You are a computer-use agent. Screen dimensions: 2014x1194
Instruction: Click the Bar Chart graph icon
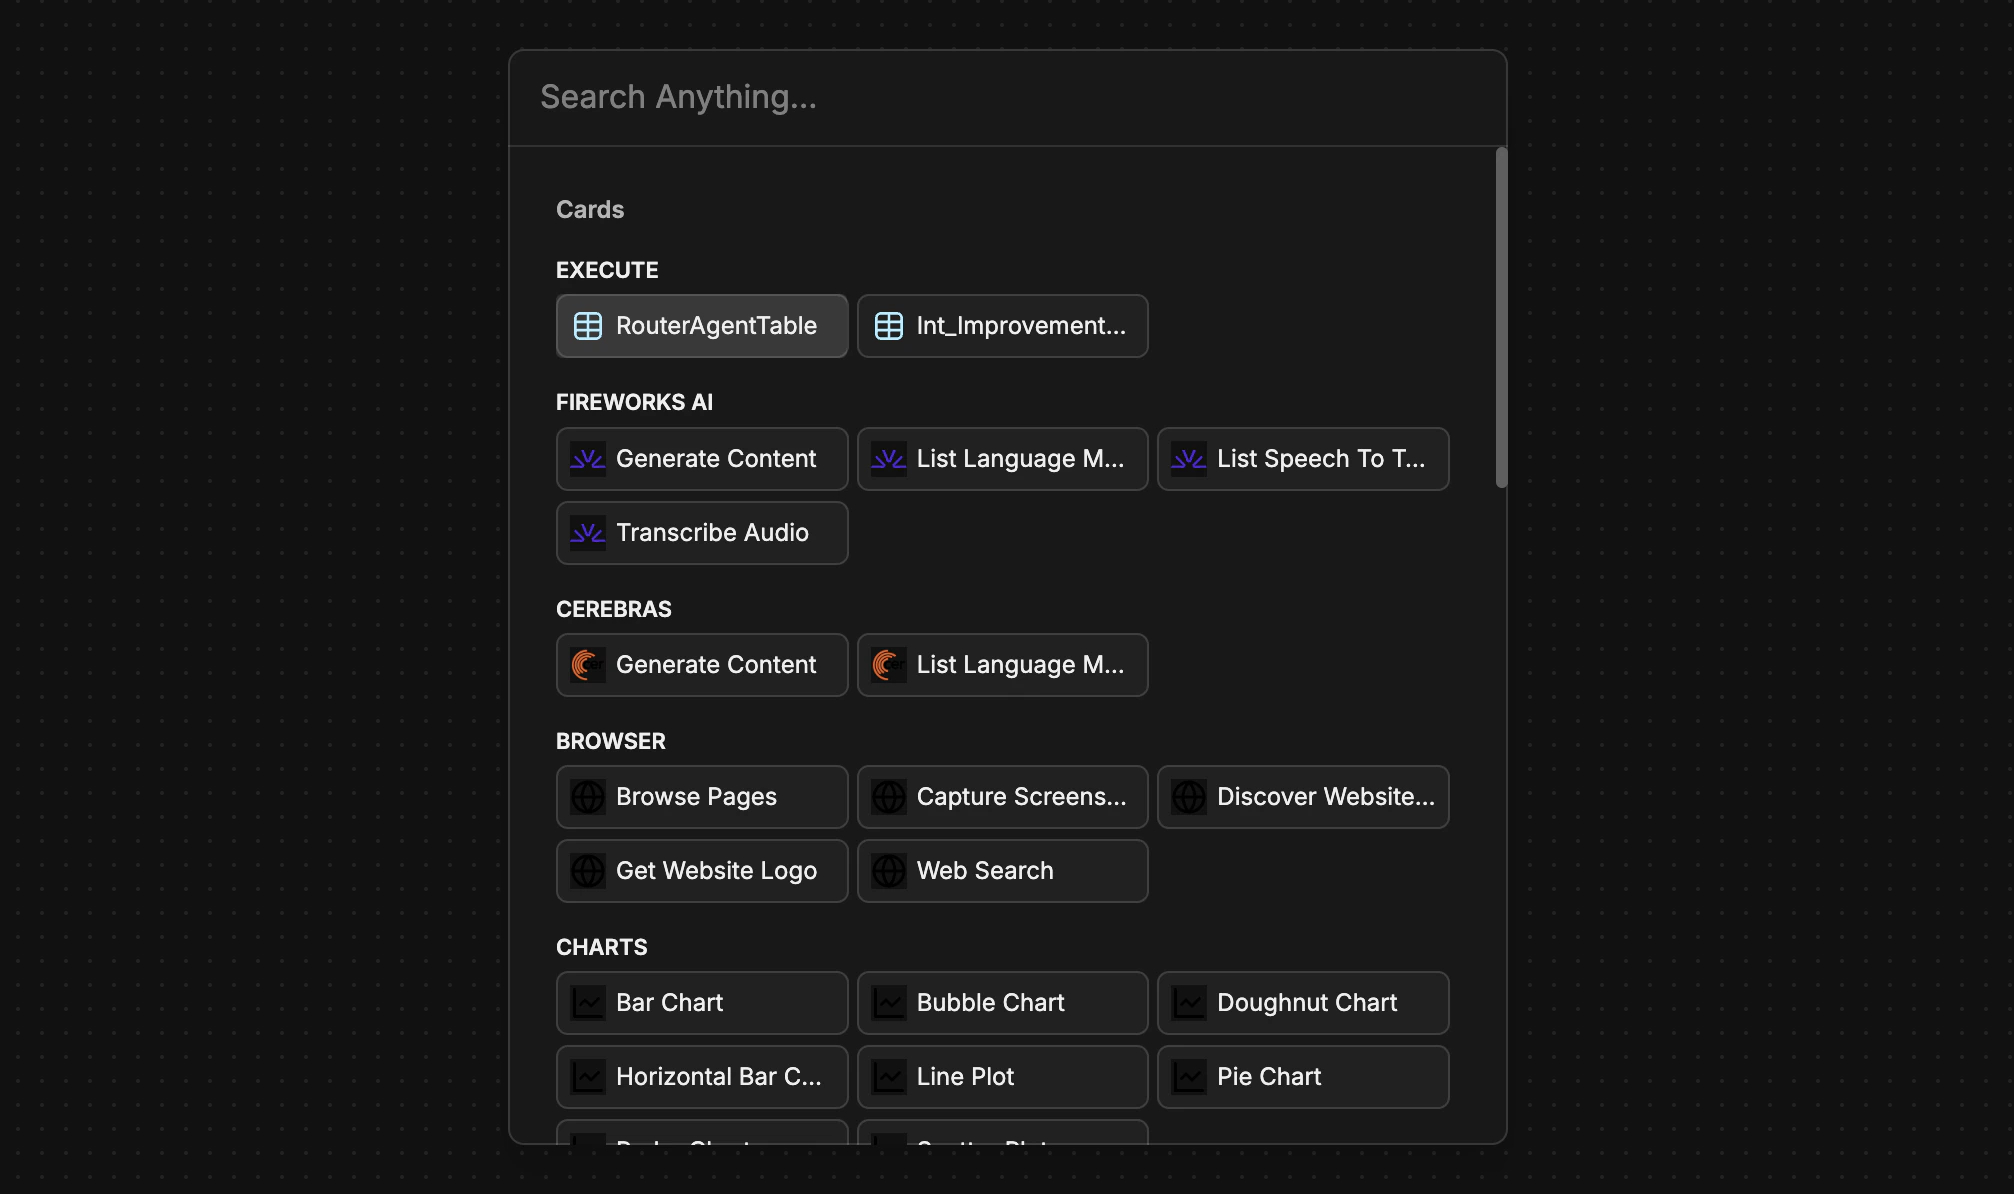588,1003
